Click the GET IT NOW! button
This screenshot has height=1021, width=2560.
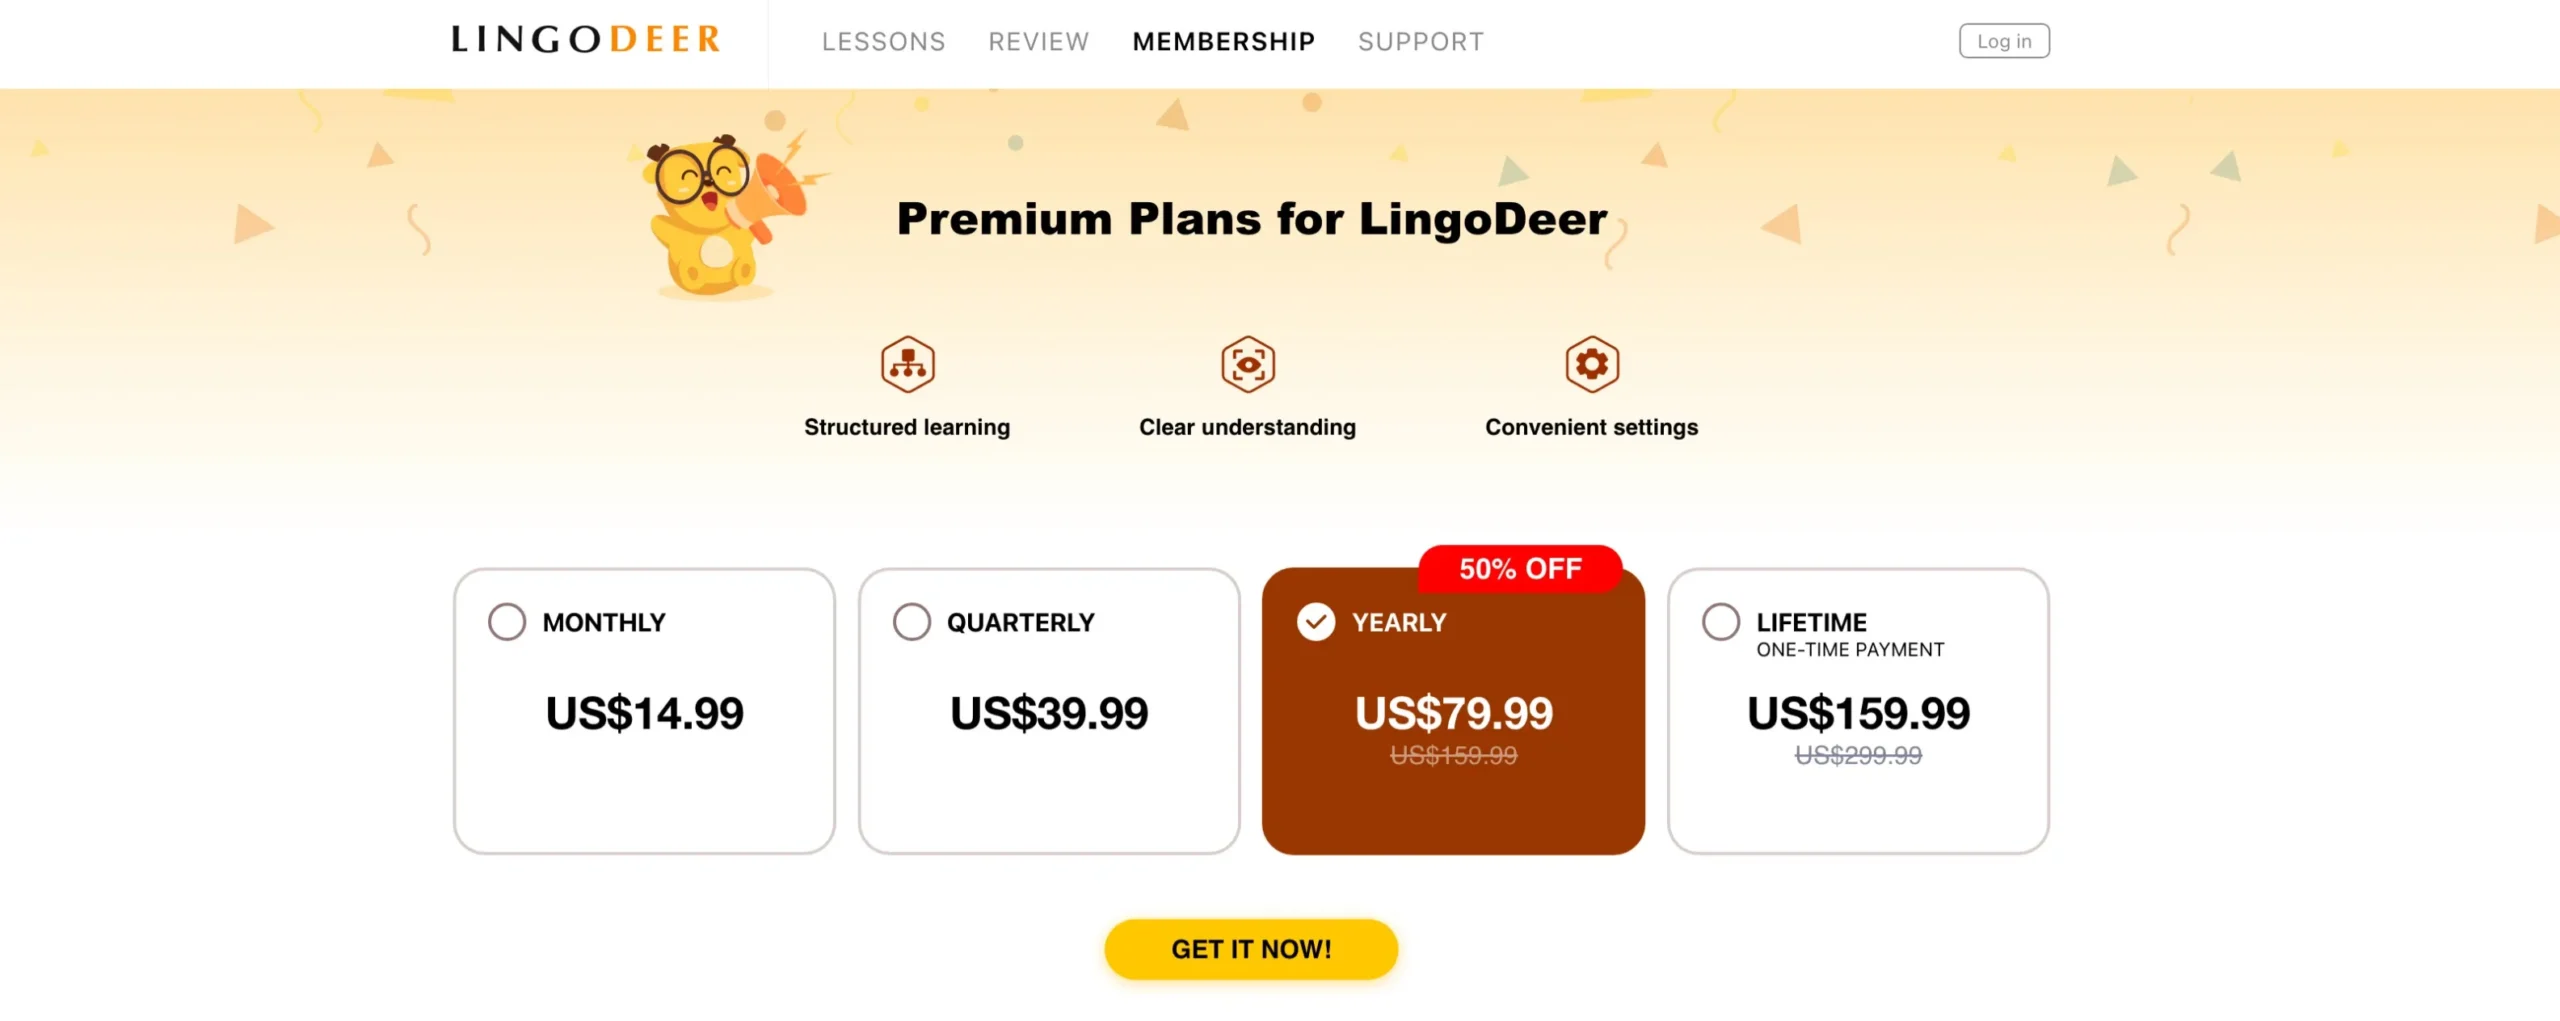pos(1251,949)
